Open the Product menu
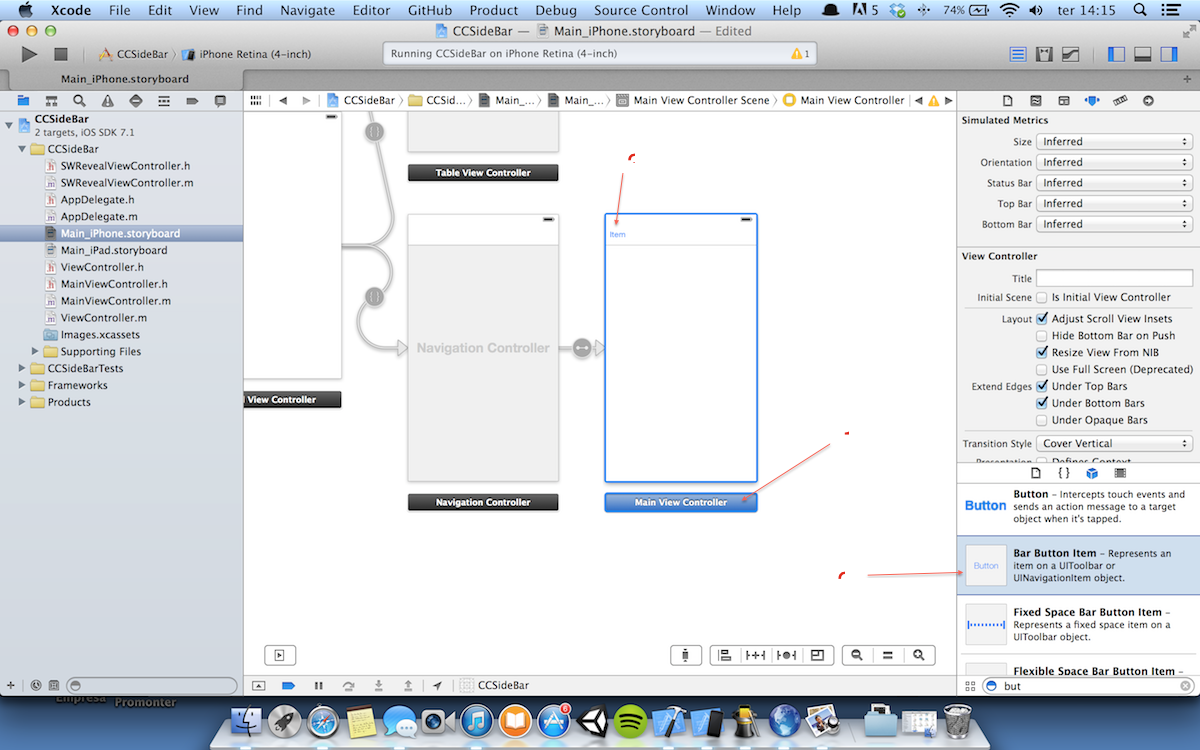The image size is (1200, 750). point(494,10)
